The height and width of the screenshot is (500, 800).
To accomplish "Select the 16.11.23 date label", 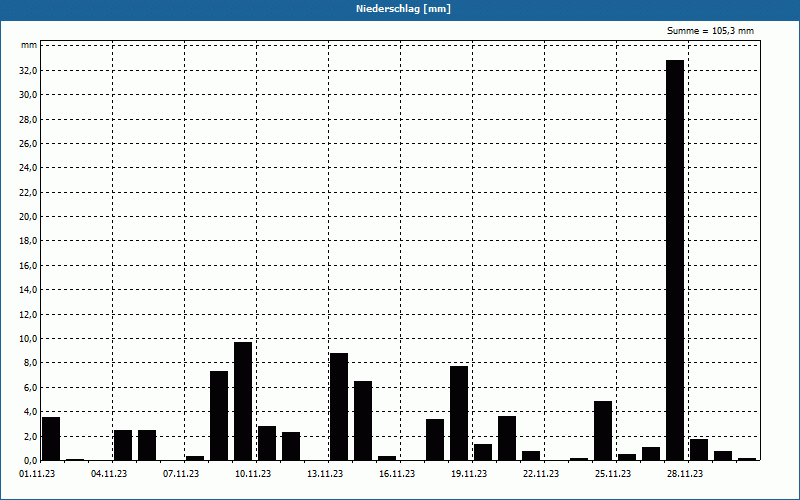I will 396,474.
